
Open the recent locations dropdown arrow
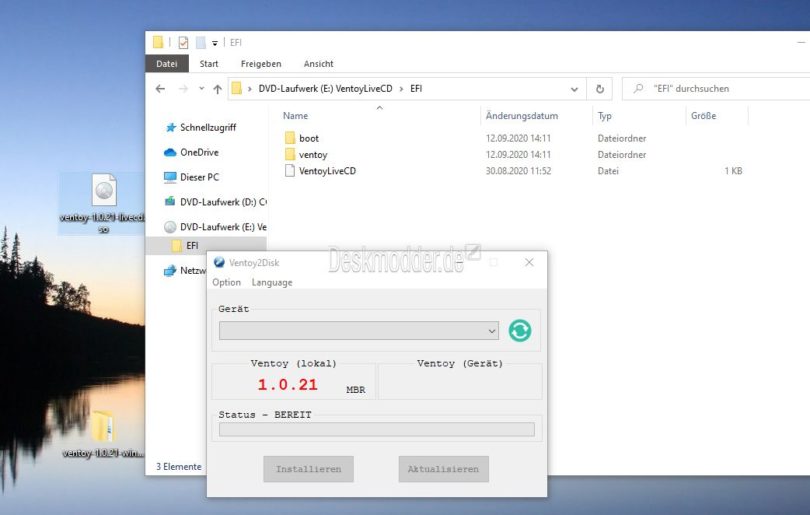pos(201,88)
